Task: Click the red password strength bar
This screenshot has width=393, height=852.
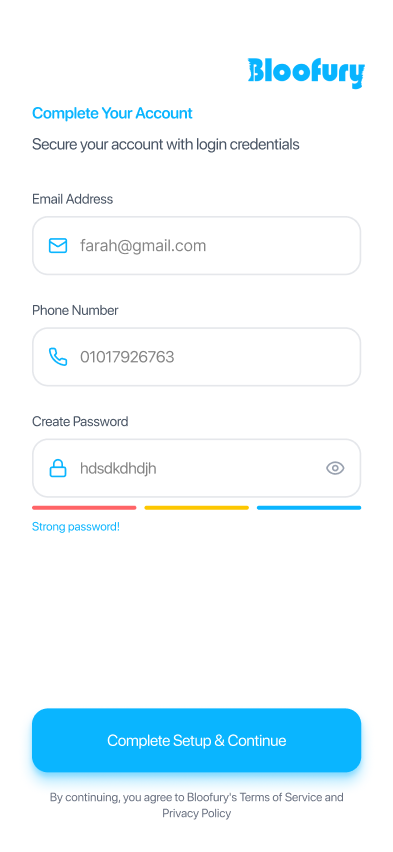Action: pos(84,508)
